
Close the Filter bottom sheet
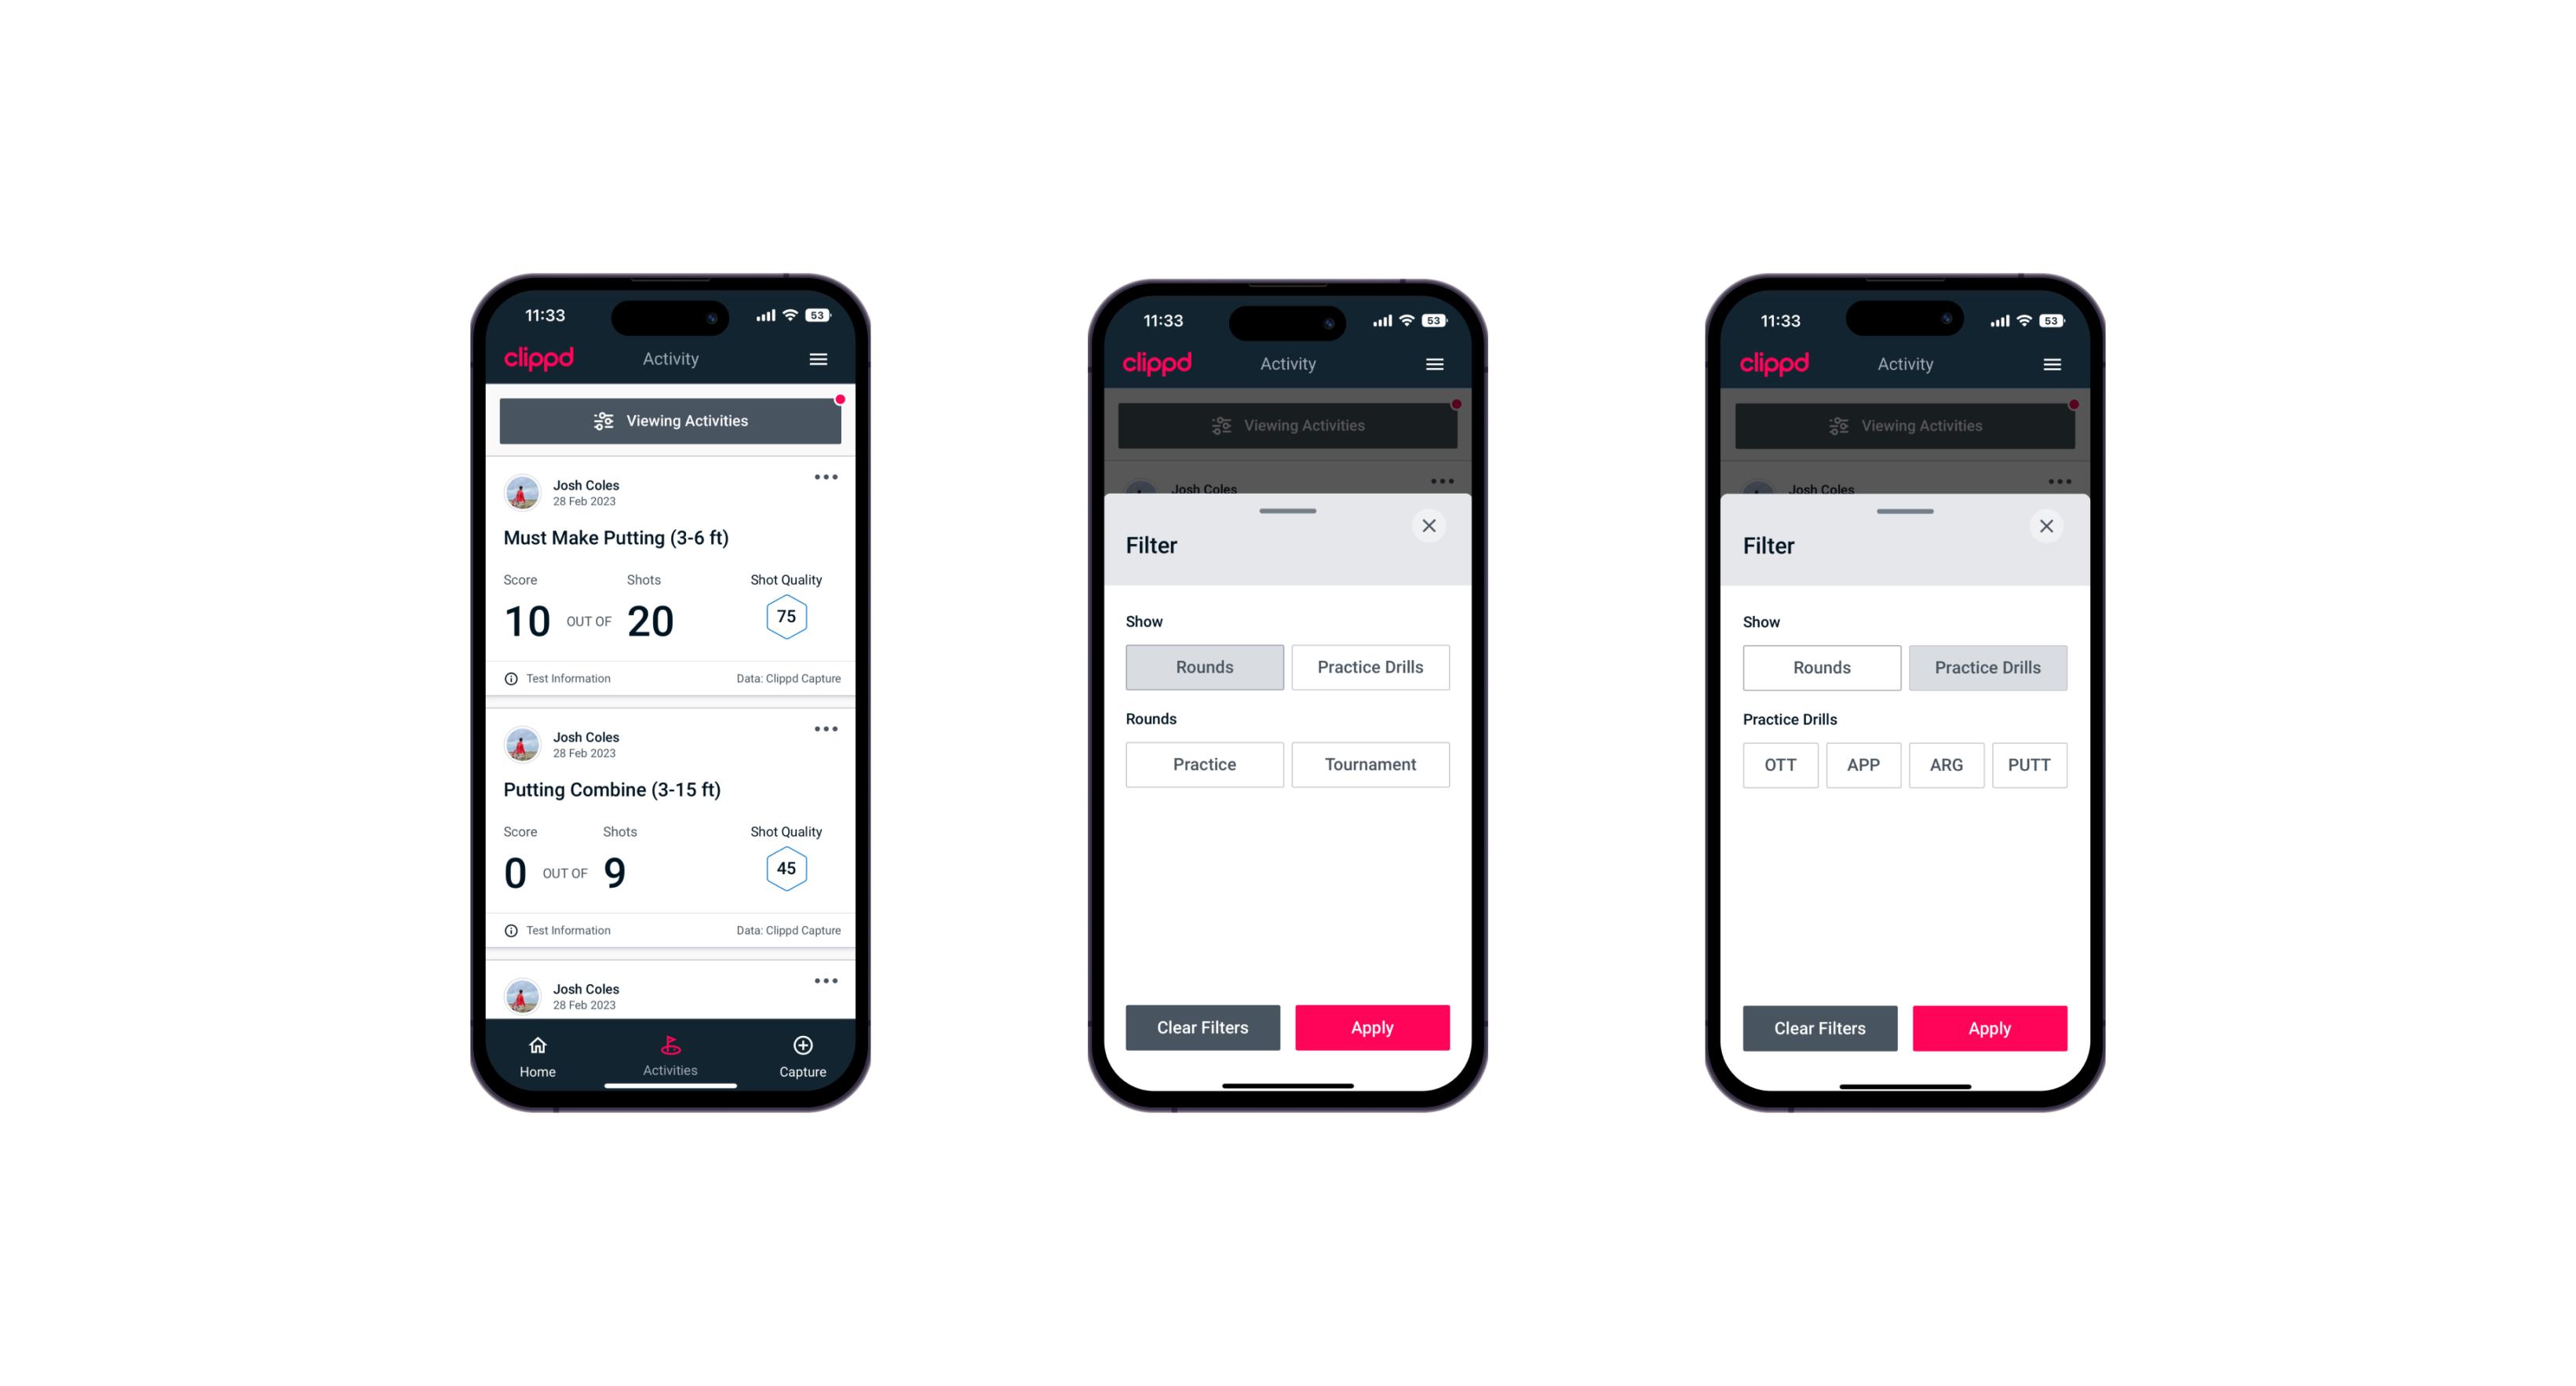pyautogui.click(x=1431, y=526)
